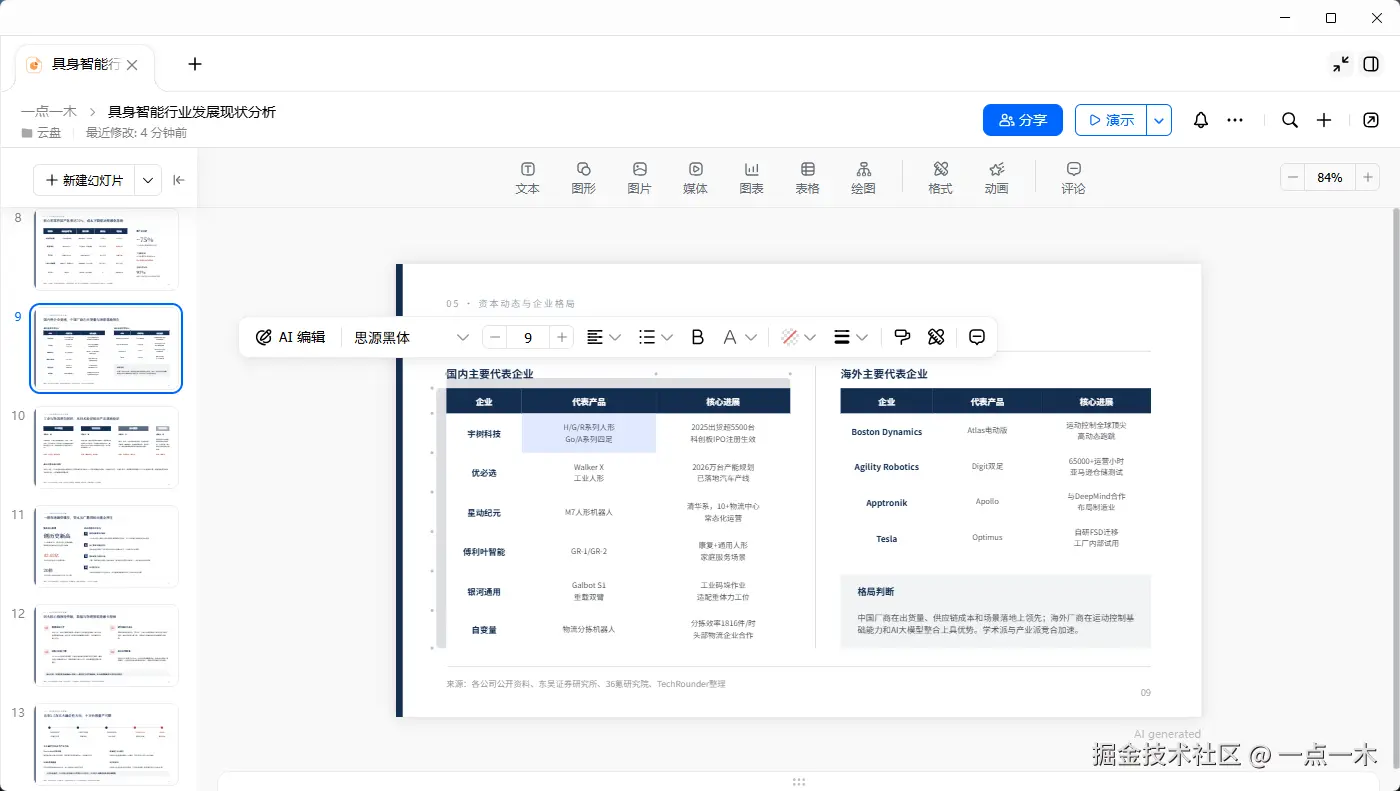Screen dimensions: 1400x791
Task: Click the 84% zoom level value
Action: (1330, 177)
